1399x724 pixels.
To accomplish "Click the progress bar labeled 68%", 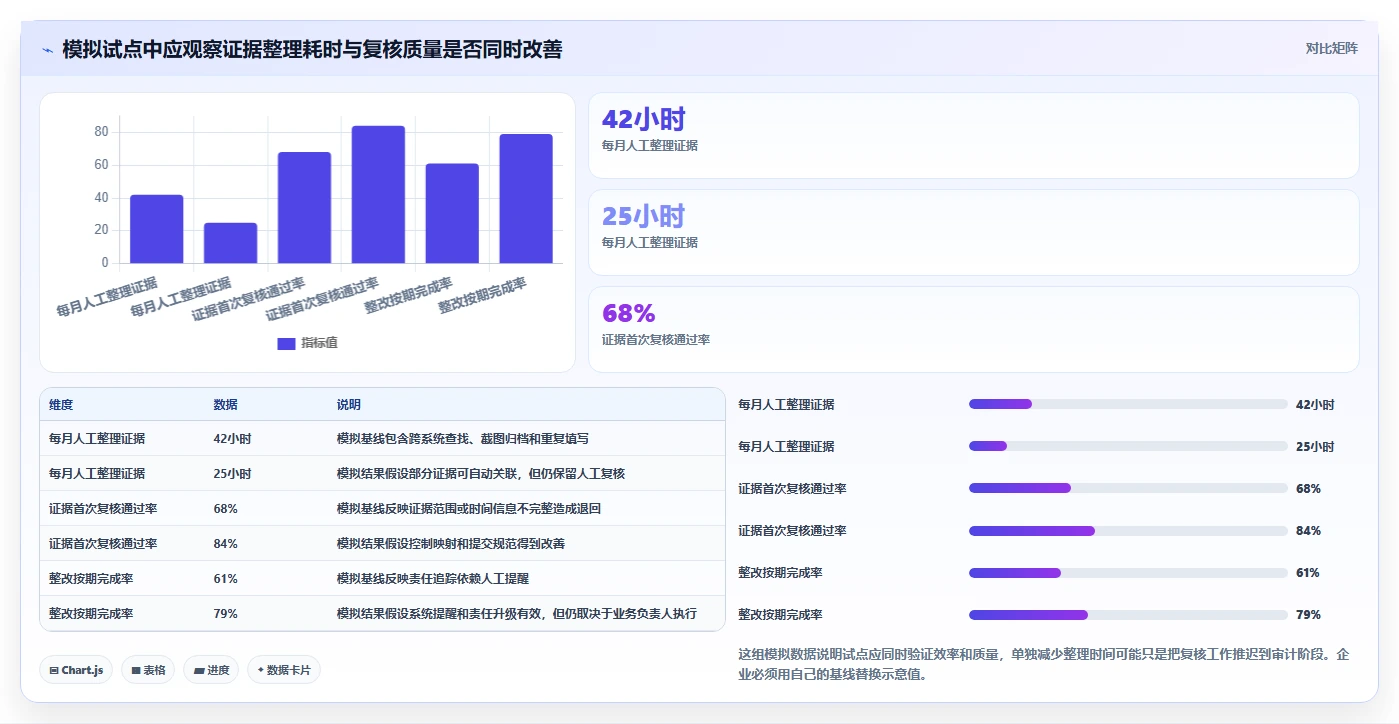I will tap(1128, 488).
